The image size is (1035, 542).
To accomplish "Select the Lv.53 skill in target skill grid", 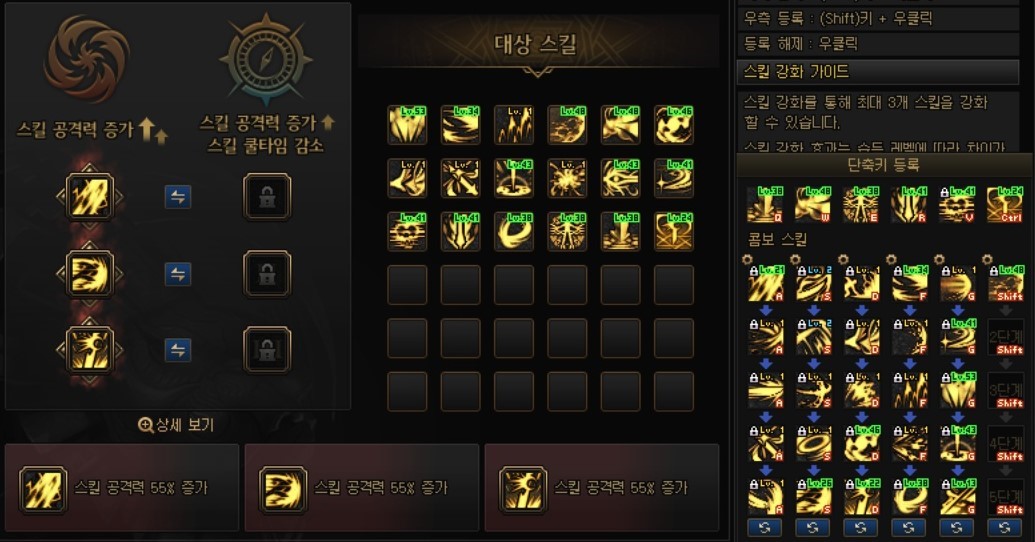I will click(x=407, y=124).
